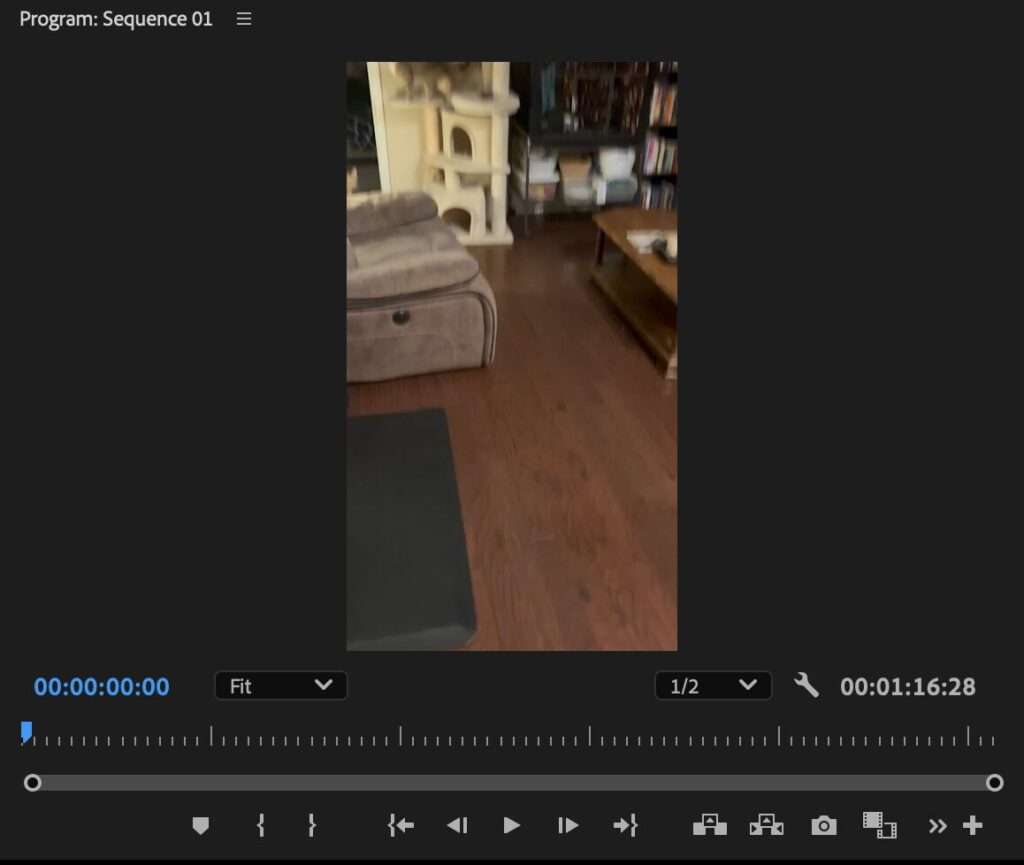1024x865 pixels.
Task: Expand the overflow double-chevron menu
Action: click(x=937, y=826)
